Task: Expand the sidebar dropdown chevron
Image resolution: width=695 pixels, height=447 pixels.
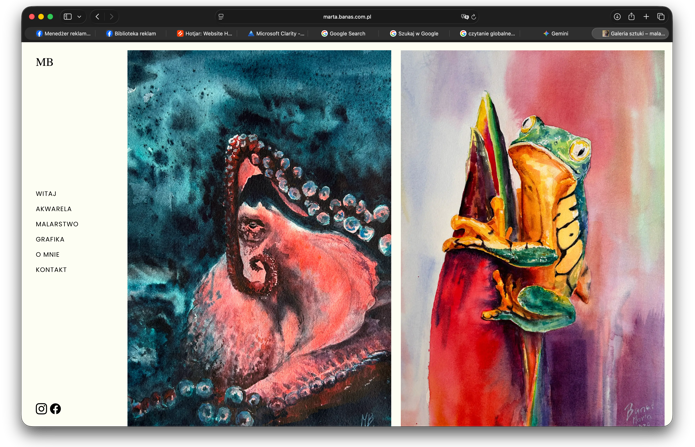Action: [80, 17]
